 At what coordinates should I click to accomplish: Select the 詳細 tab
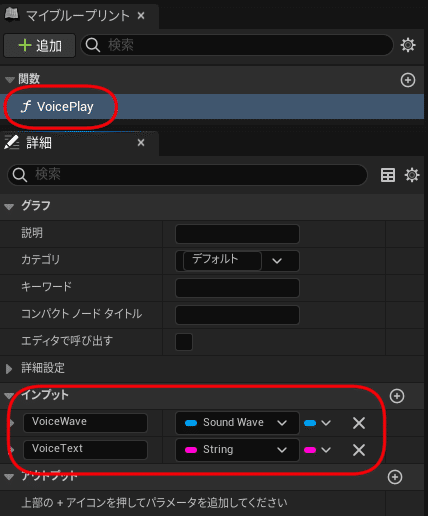78,143
